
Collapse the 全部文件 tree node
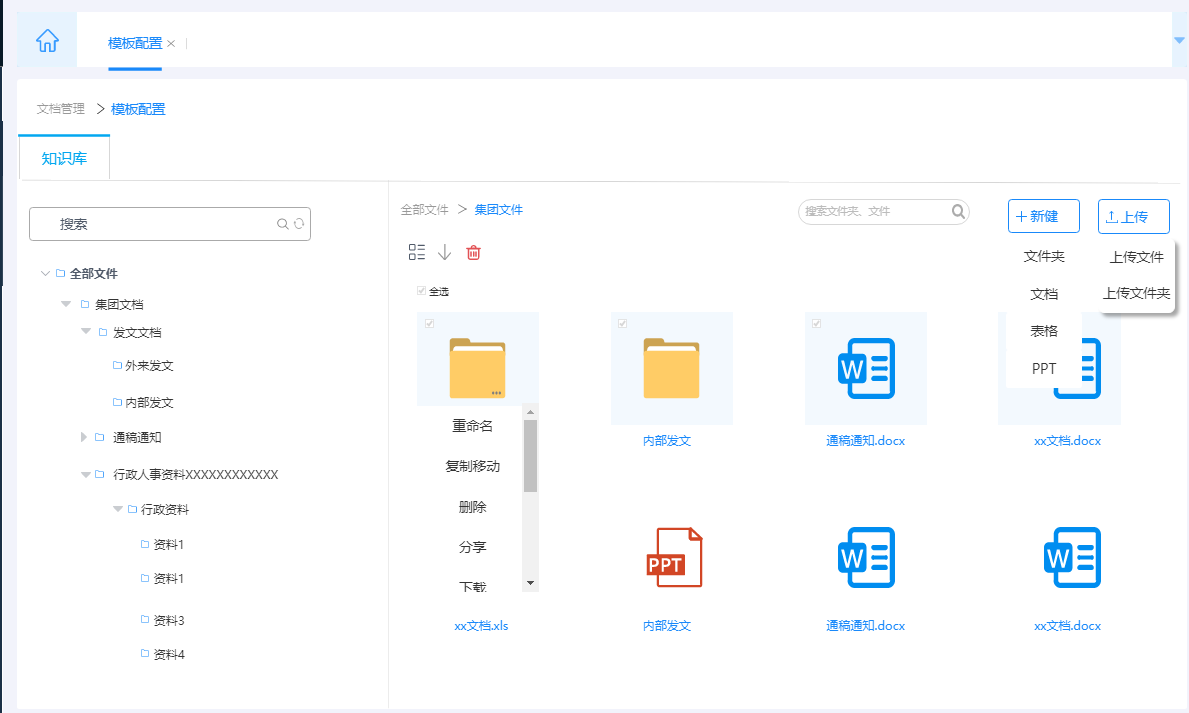(45, 273)
